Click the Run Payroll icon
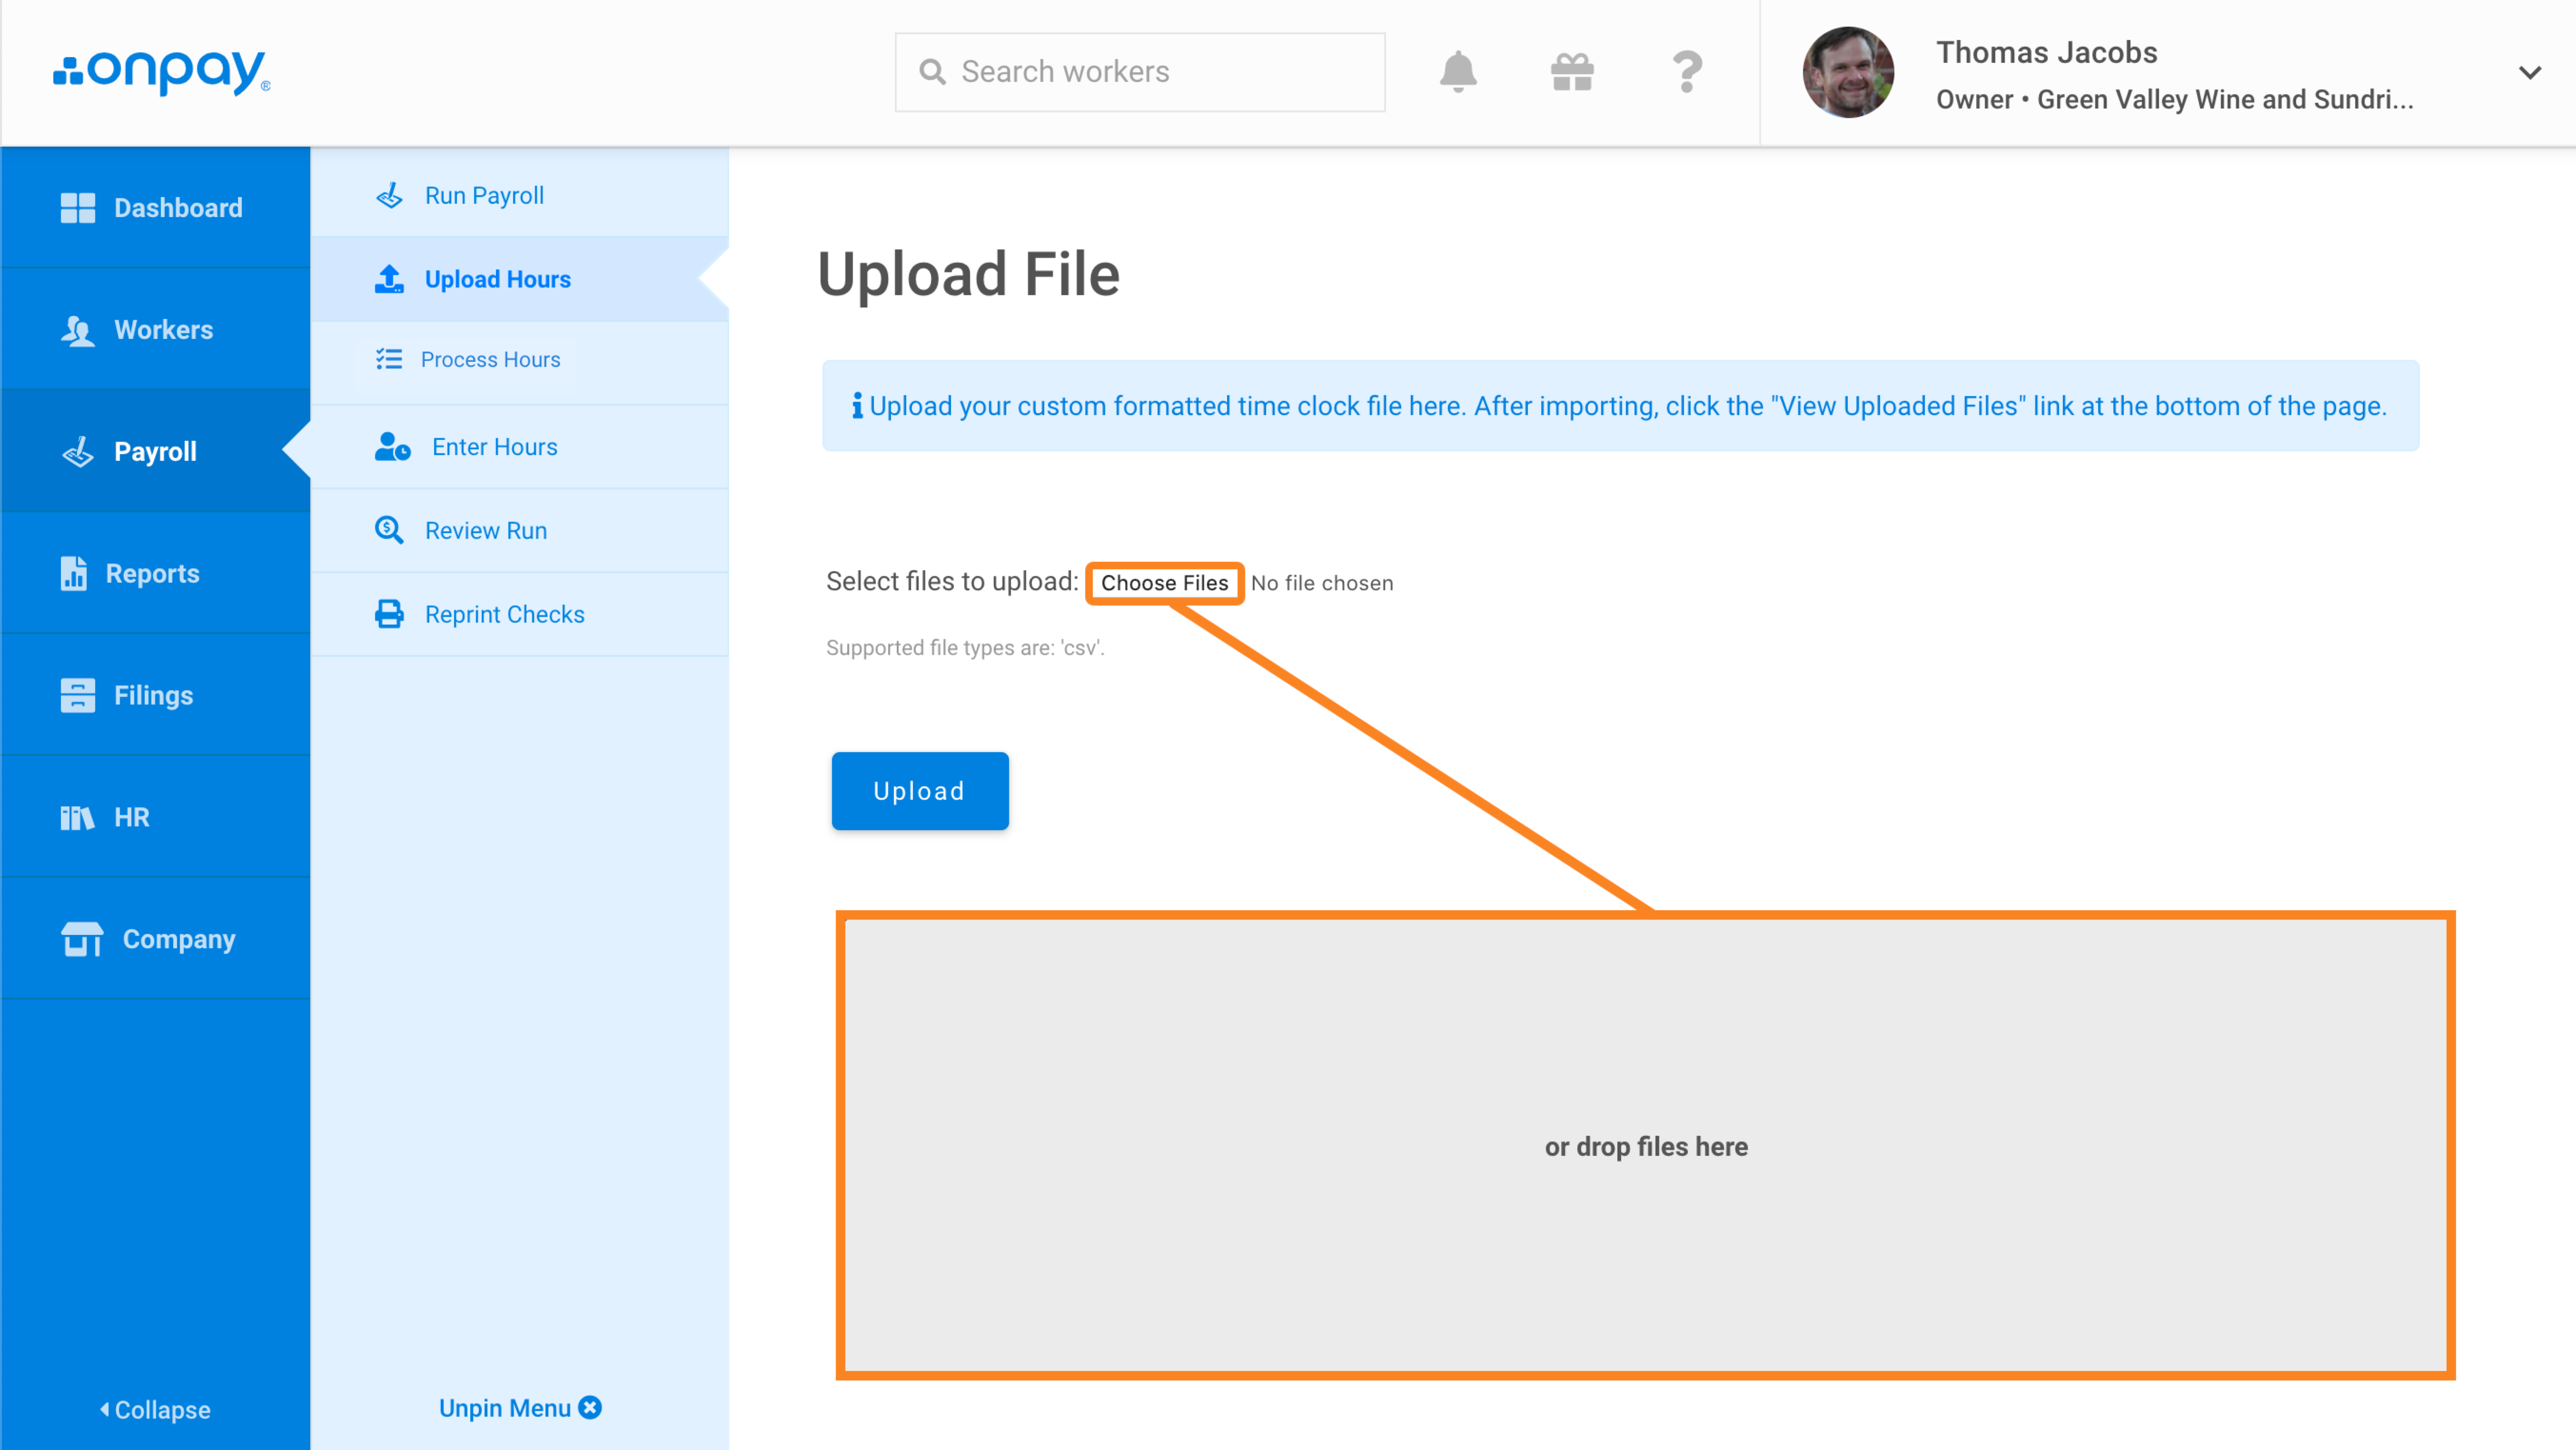This screenshot has height=1450, width=2576. (389, 195)
